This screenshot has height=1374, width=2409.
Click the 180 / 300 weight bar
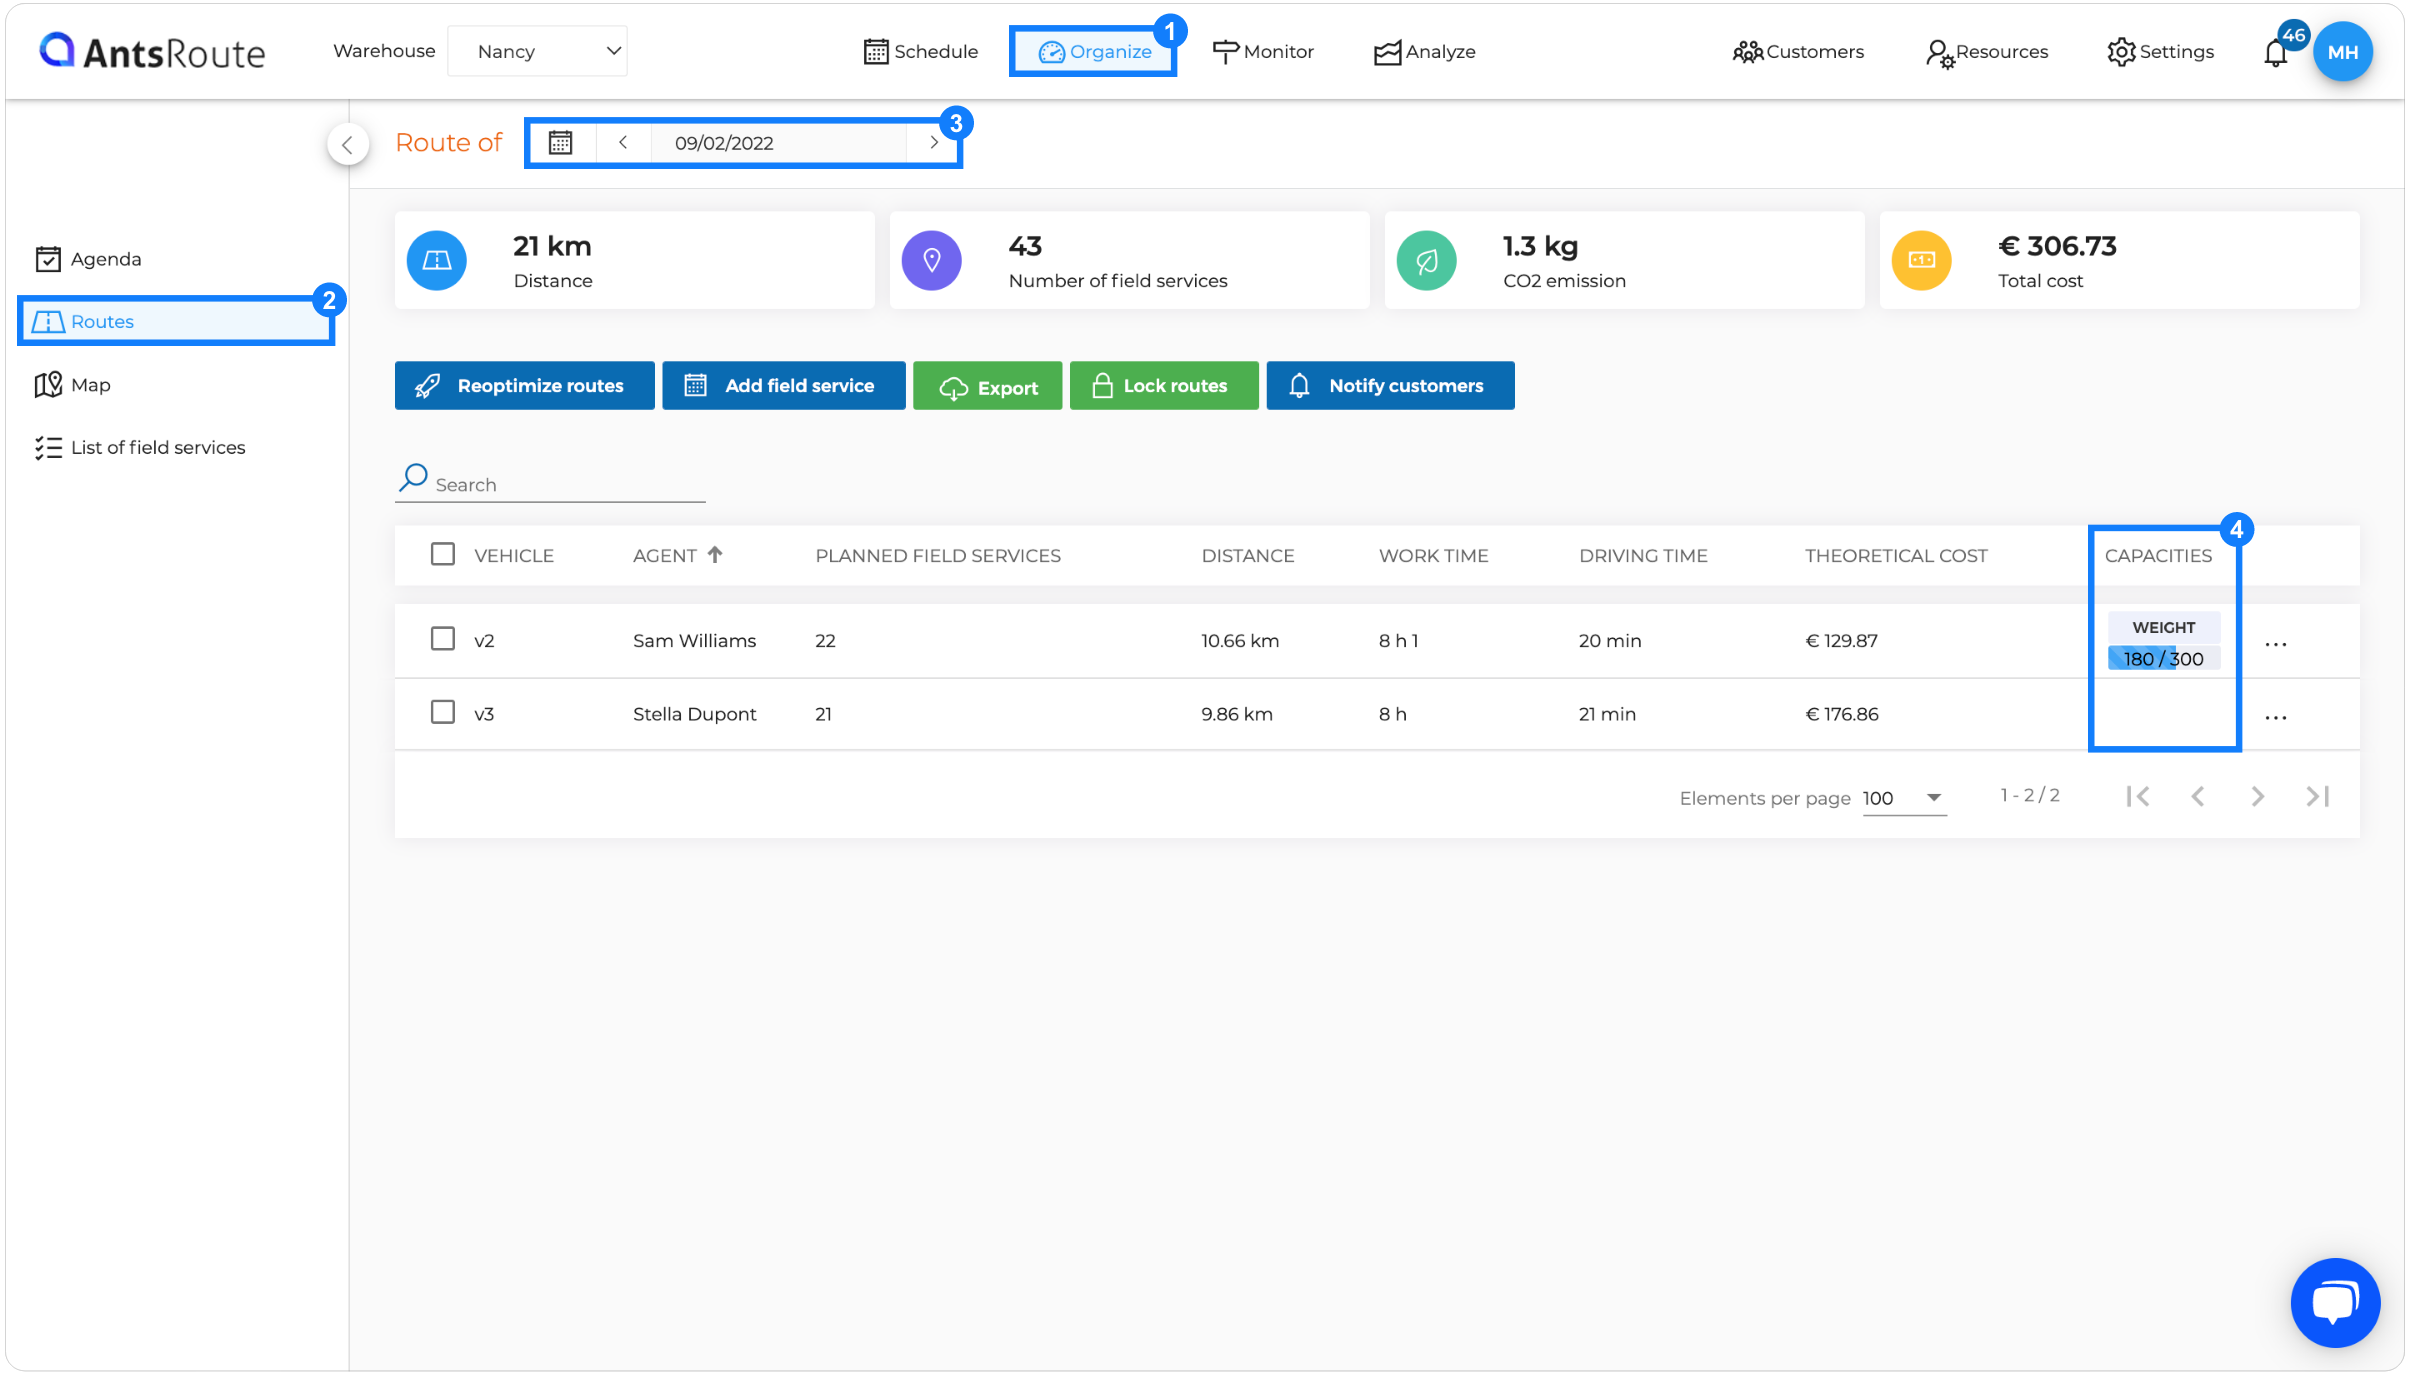click(x=2164, y=658)
